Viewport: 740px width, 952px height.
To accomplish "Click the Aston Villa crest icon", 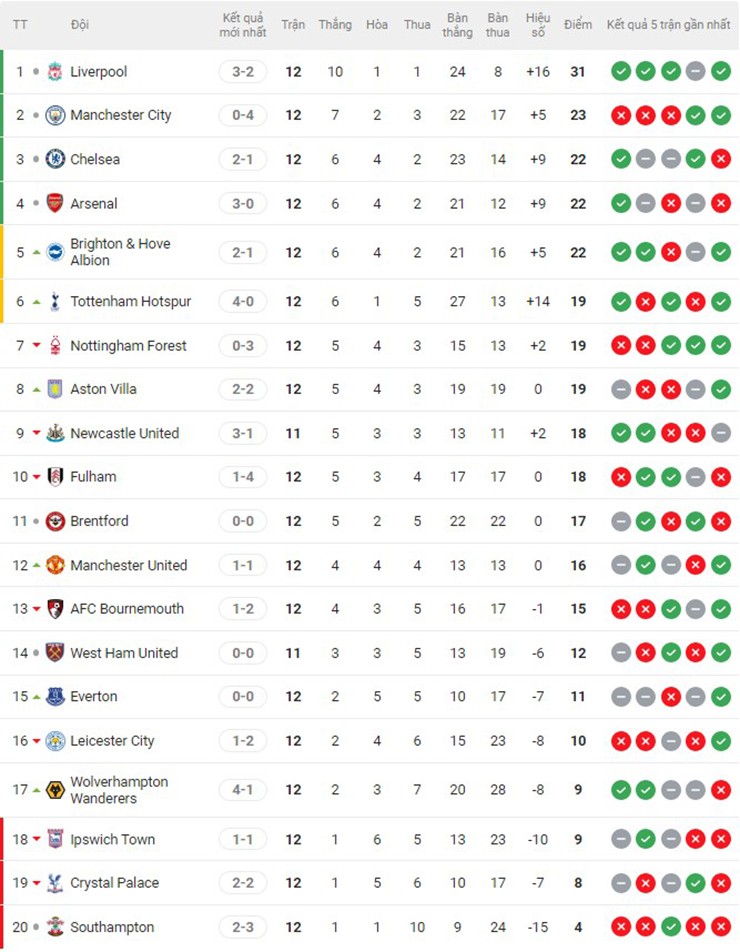I will pos(55,389).
